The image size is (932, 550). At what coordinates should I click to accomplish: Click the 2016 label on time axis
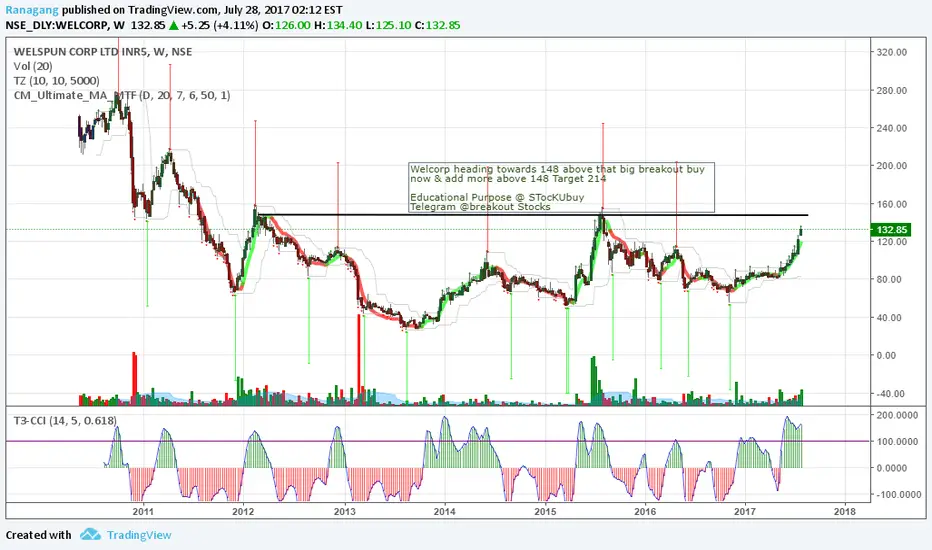(x=646, y=511)
